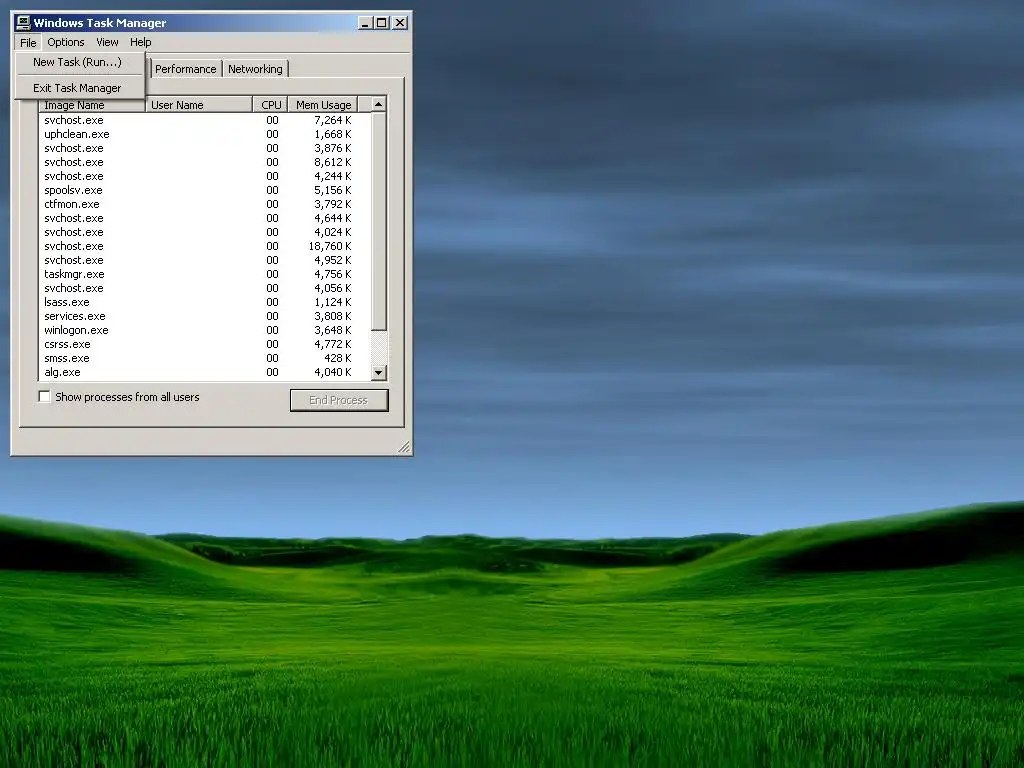The height and width of the screenshot is (768, 1024).
Task: Enable Show processes from all users
Action: coord(44,396)
